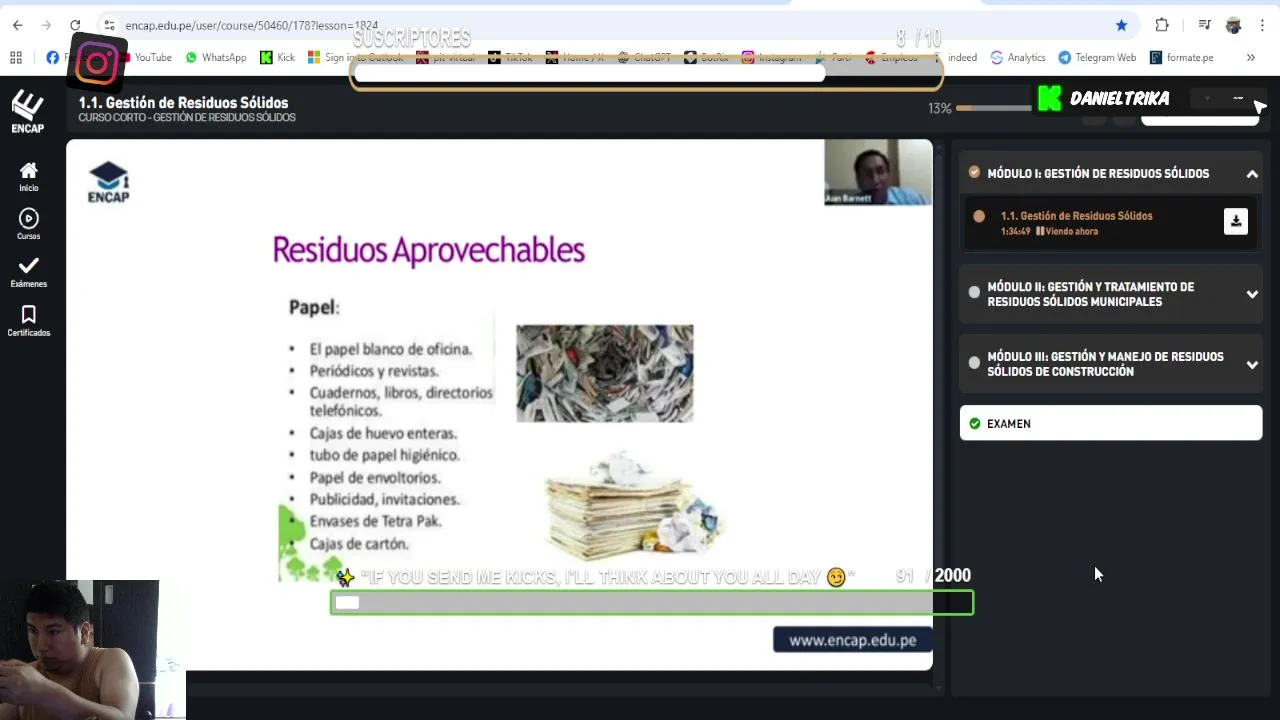Open the Analytics bookmark
The image size is (1280, 720).
[x=1017, y=57]
